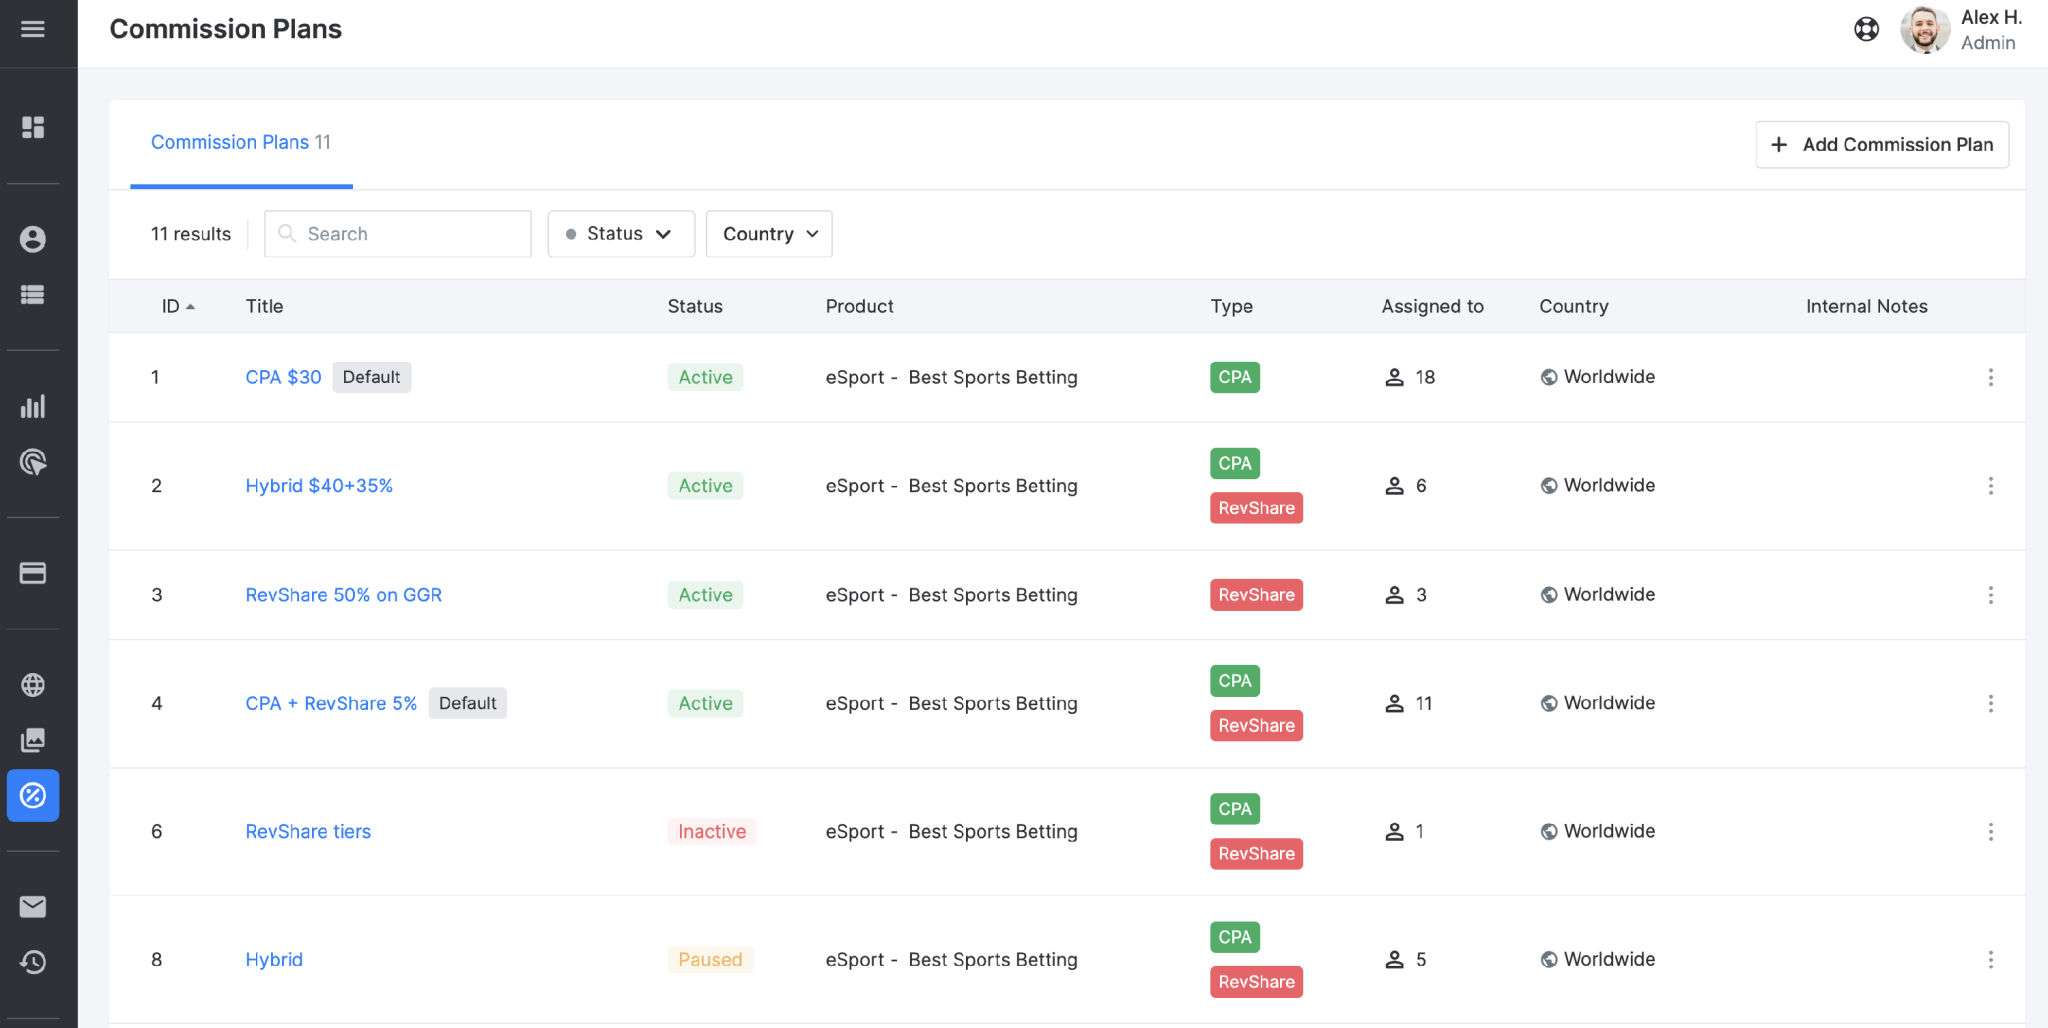Click the list icon in the sidebar
Screen dimensions: 2048x1028
point(33,295)
